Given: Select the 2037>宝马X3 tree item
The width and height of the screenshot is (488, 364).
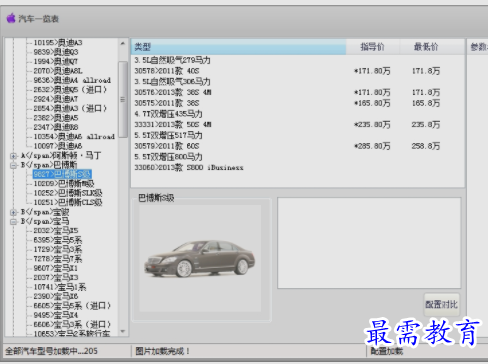Looking at the screenshot, I should [56, 277].
